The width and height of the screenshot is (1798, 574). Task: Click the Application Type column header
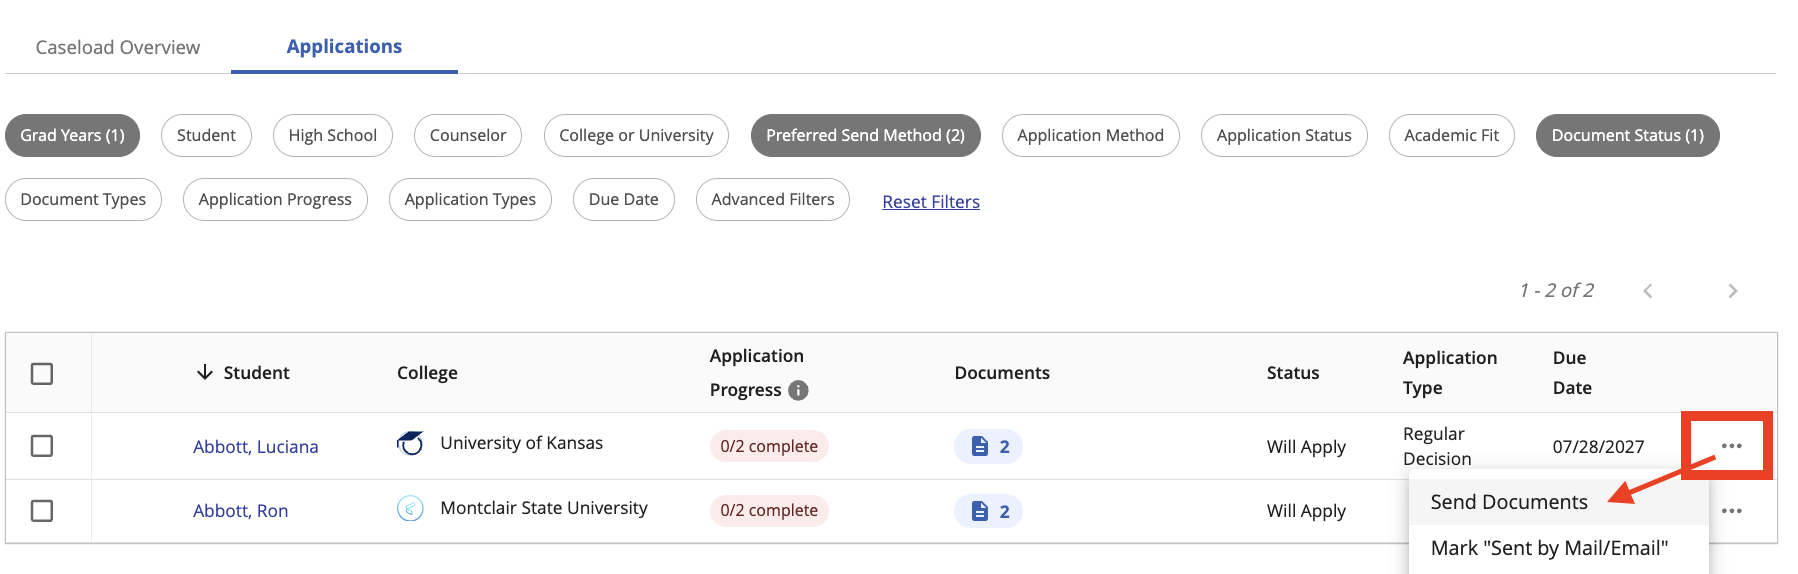pyautogui.click(x=1450, y=373)
